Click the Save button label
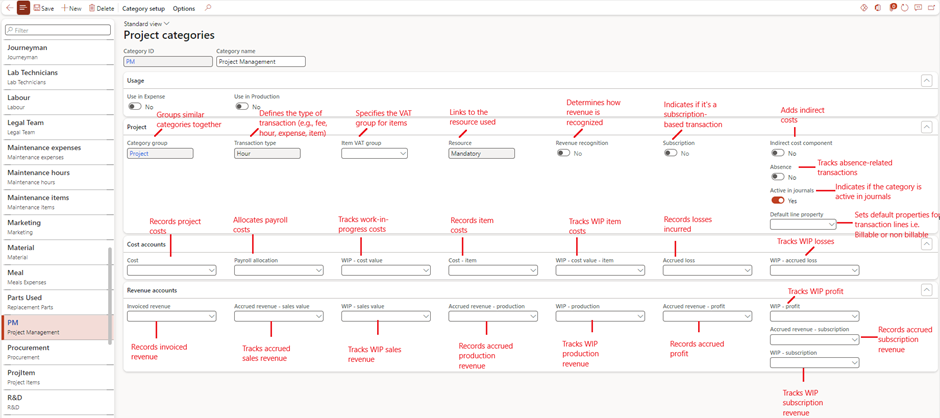 coord(47,9)
